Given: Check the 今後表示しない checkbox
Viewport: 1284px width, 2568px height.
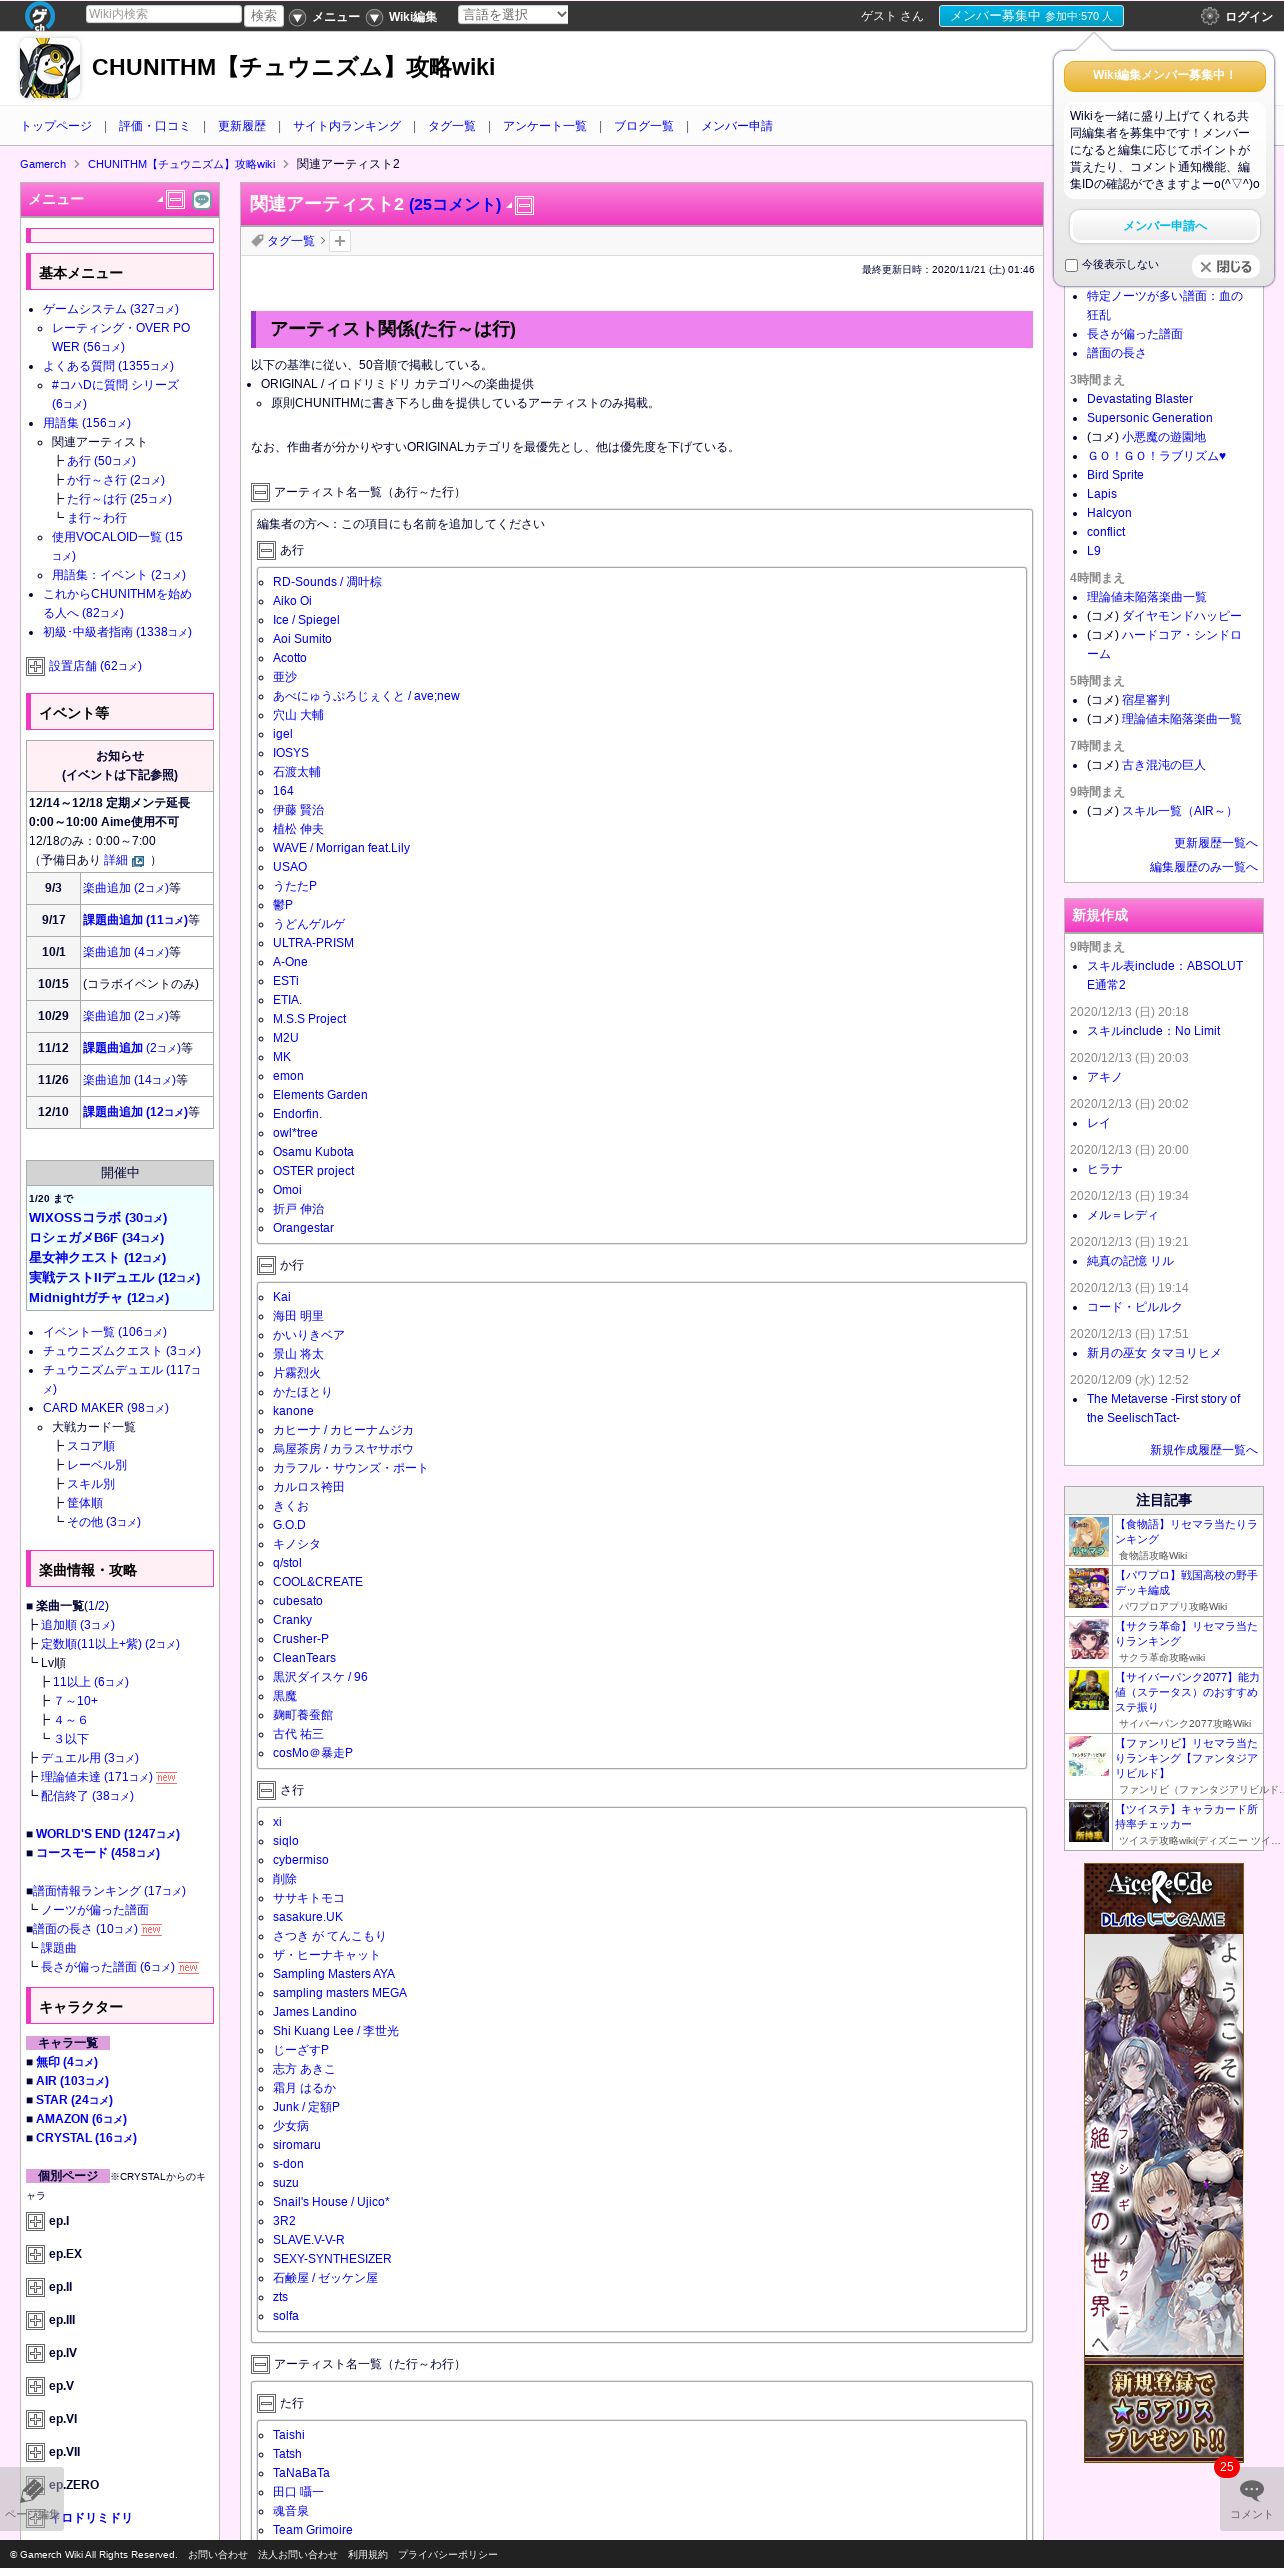Looking at the screenshot, I should tap(1071, 265).
